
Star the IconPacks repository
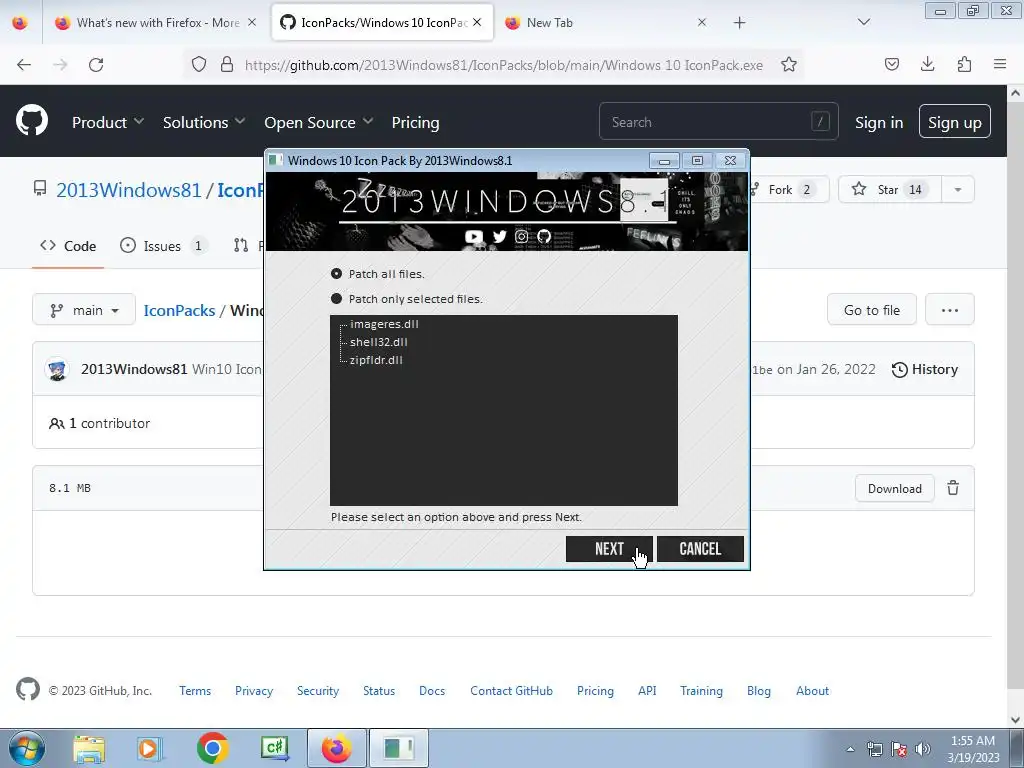tap(889, 189)
